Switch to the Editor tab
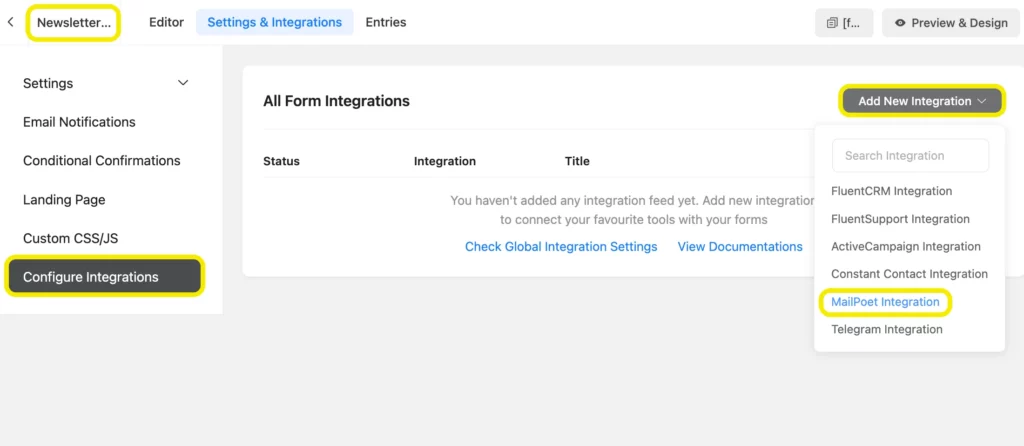The width and height of the screenshot is (1024, 446). (x=167, y=22)
